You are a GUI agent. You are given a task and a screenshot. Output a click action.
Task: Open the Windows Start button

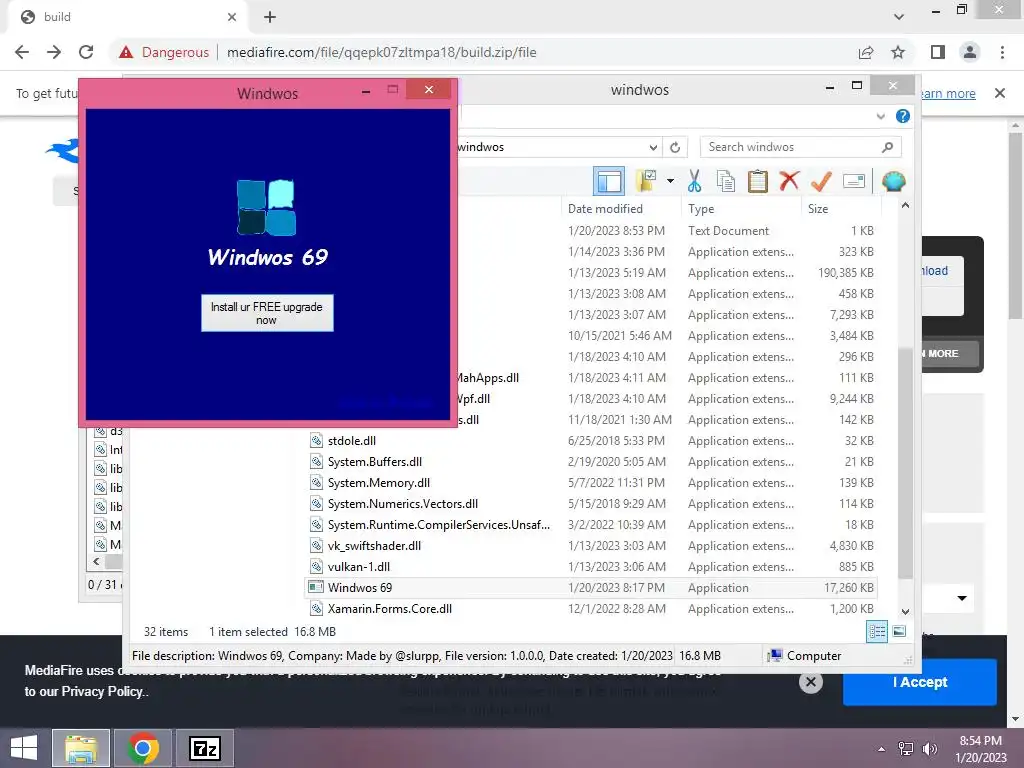[24, 748]
